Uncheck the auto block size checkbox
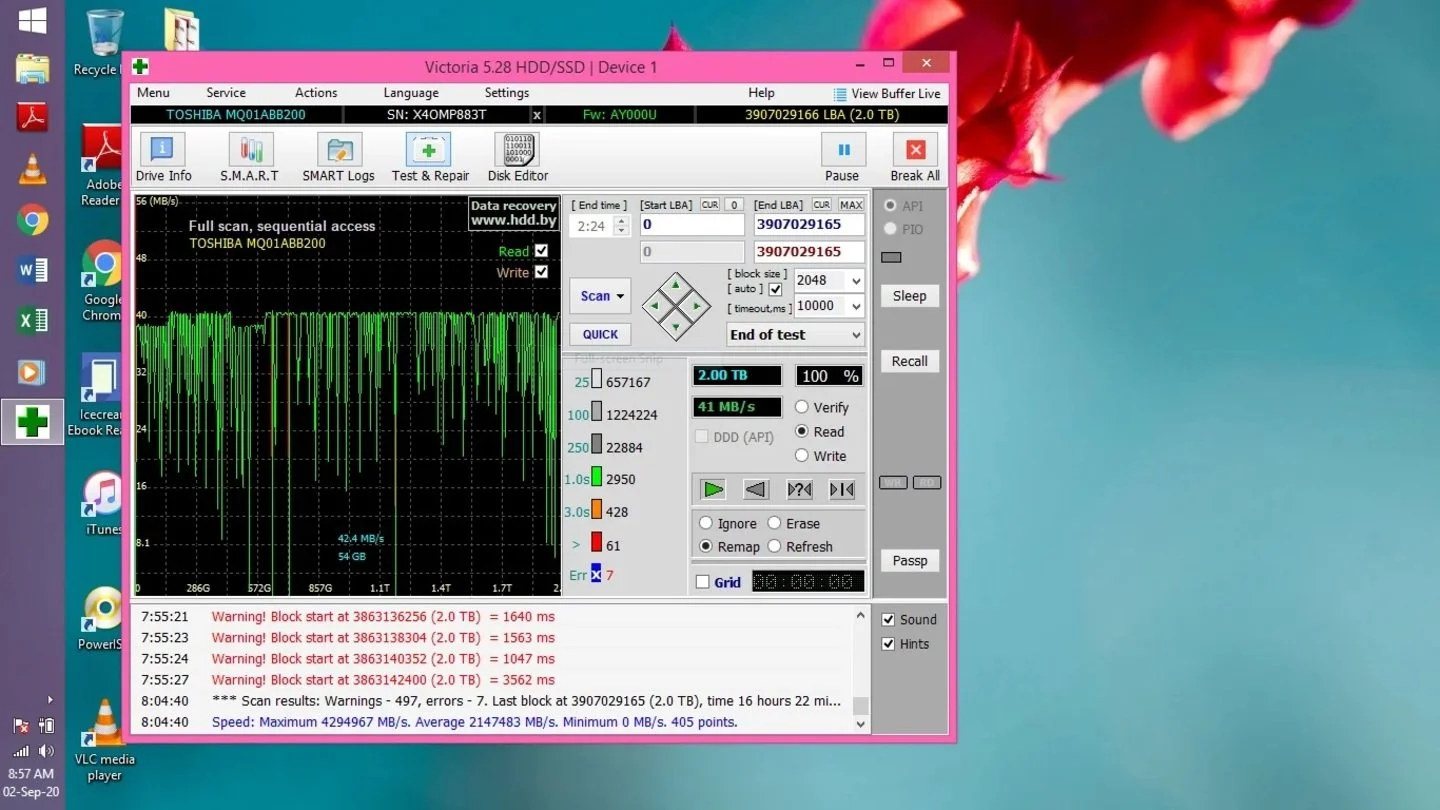 (775, 290)
